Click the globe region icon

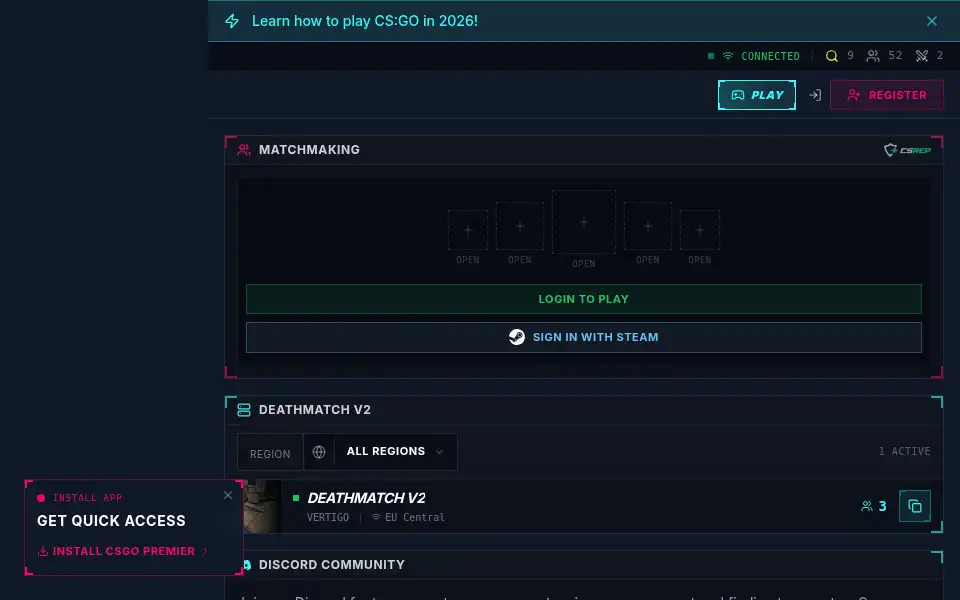coord(319,452)
